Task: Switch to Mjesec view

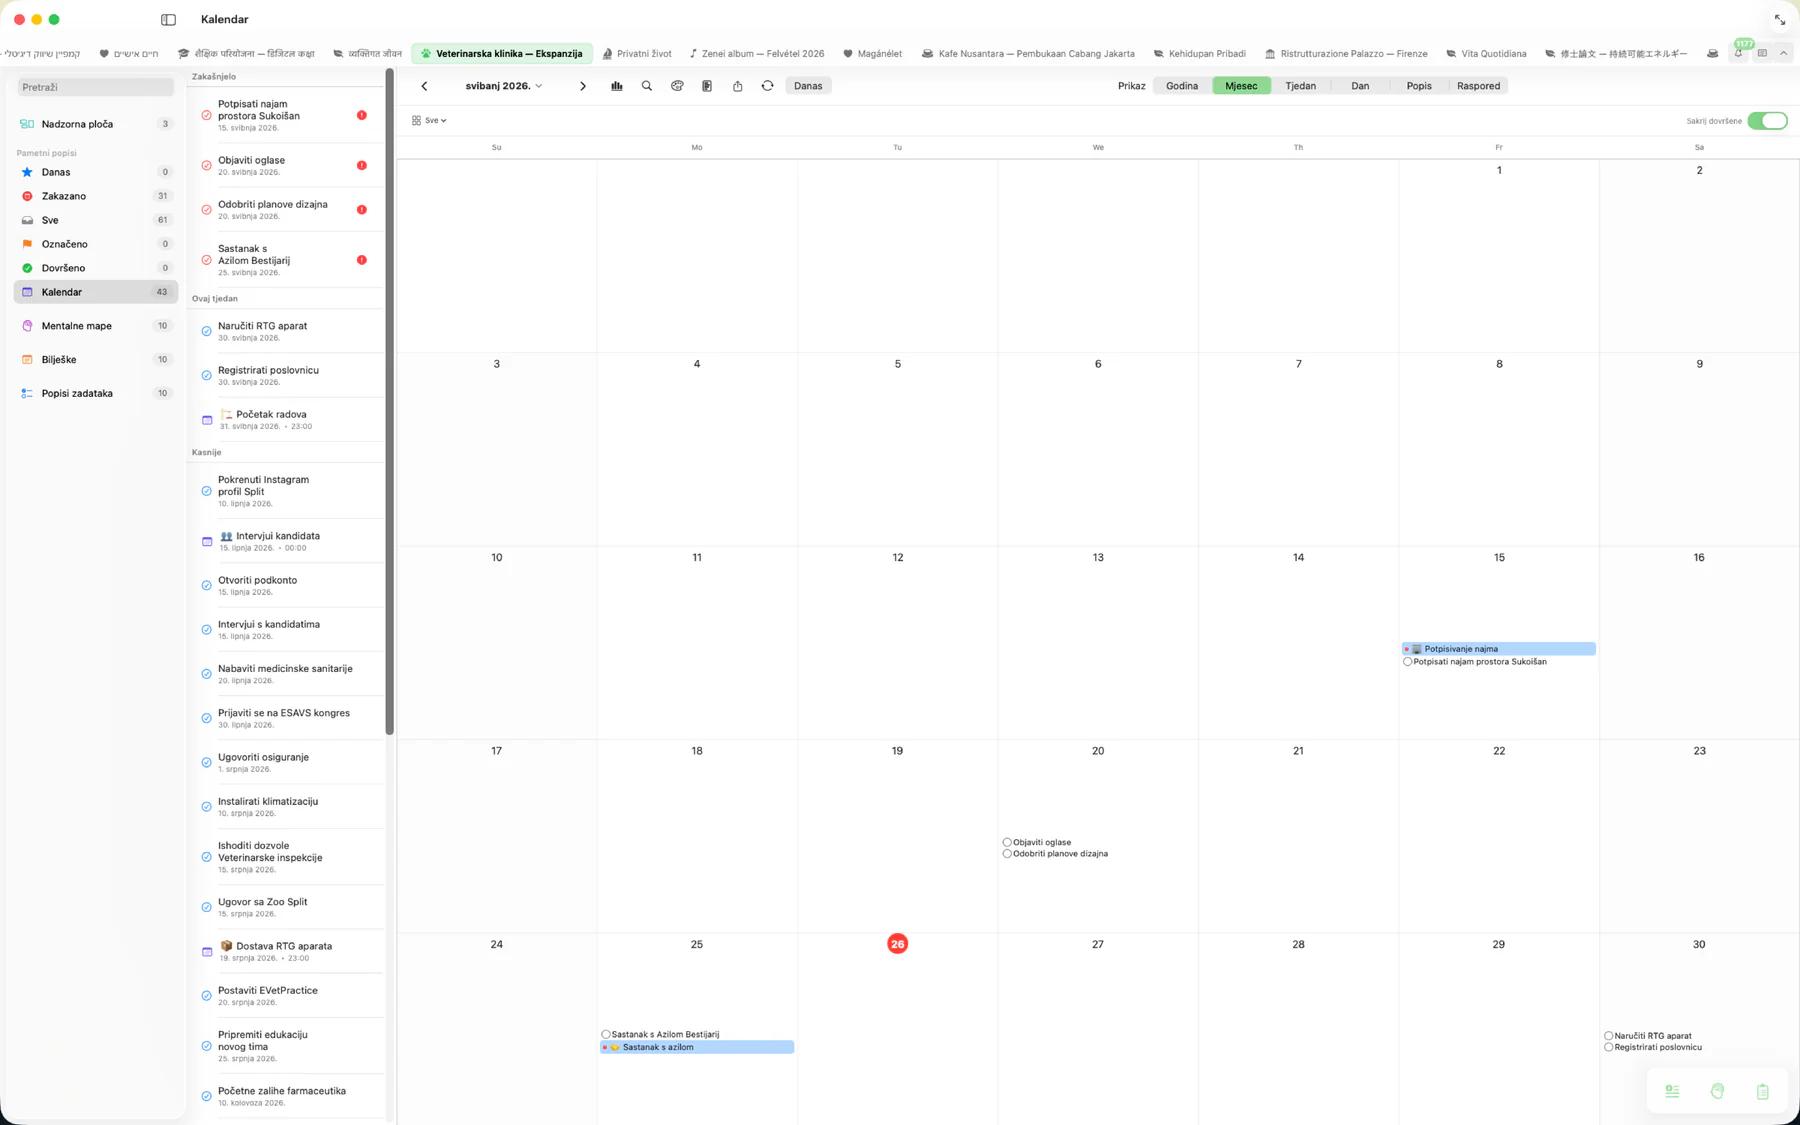Action: pyautogui.click(x=1241, y=86)
